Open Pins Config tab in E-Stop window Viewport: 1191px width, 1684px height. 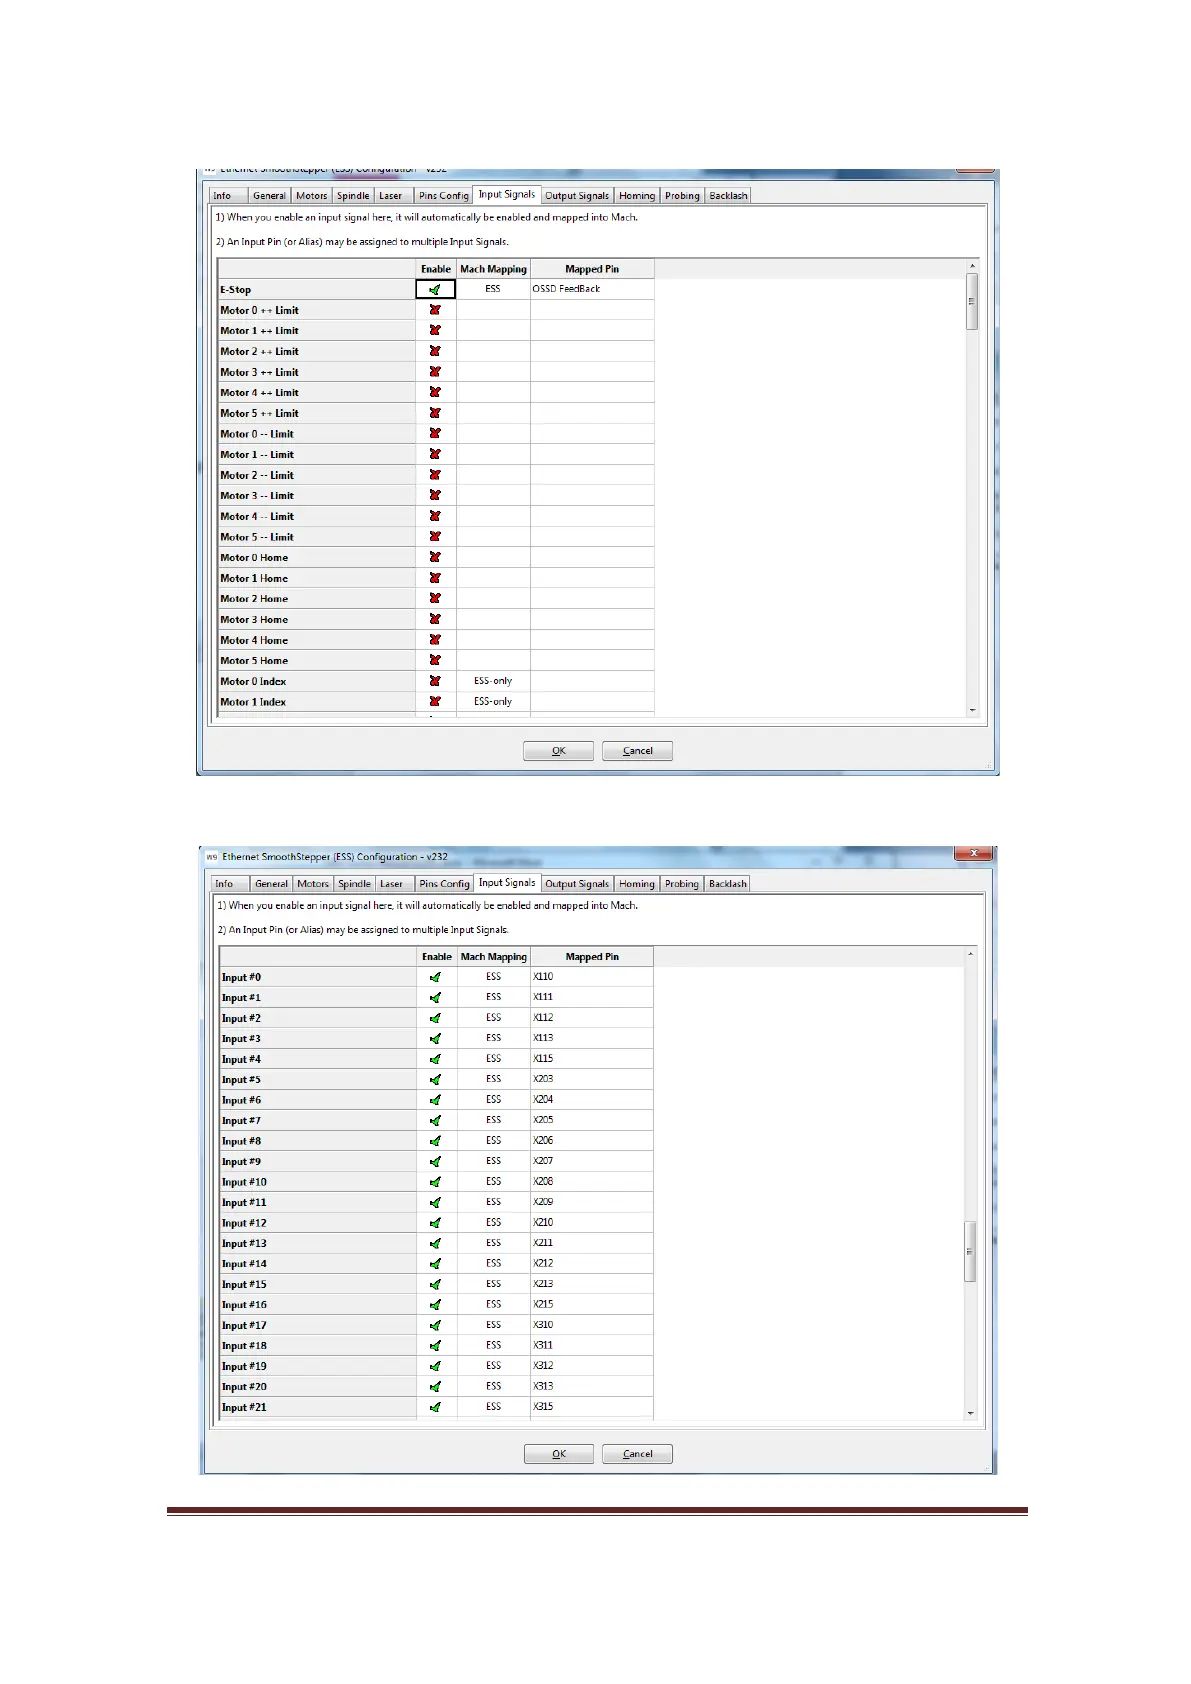(x=443, y=196)
